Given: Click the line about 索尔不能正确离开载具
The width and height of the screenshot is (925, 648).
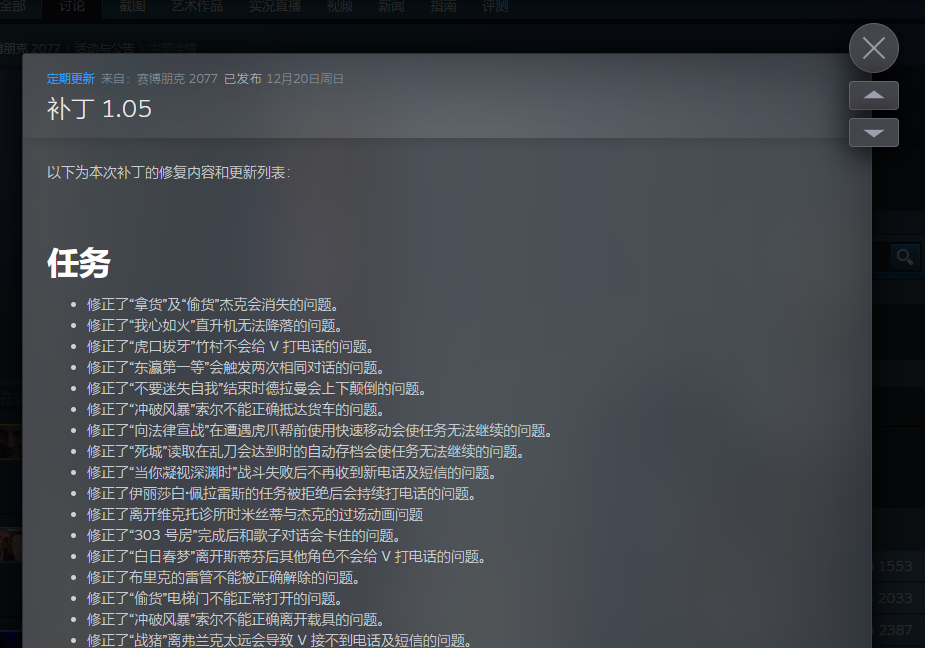Looking at the screenshot, I should click(x=237, y=620).
